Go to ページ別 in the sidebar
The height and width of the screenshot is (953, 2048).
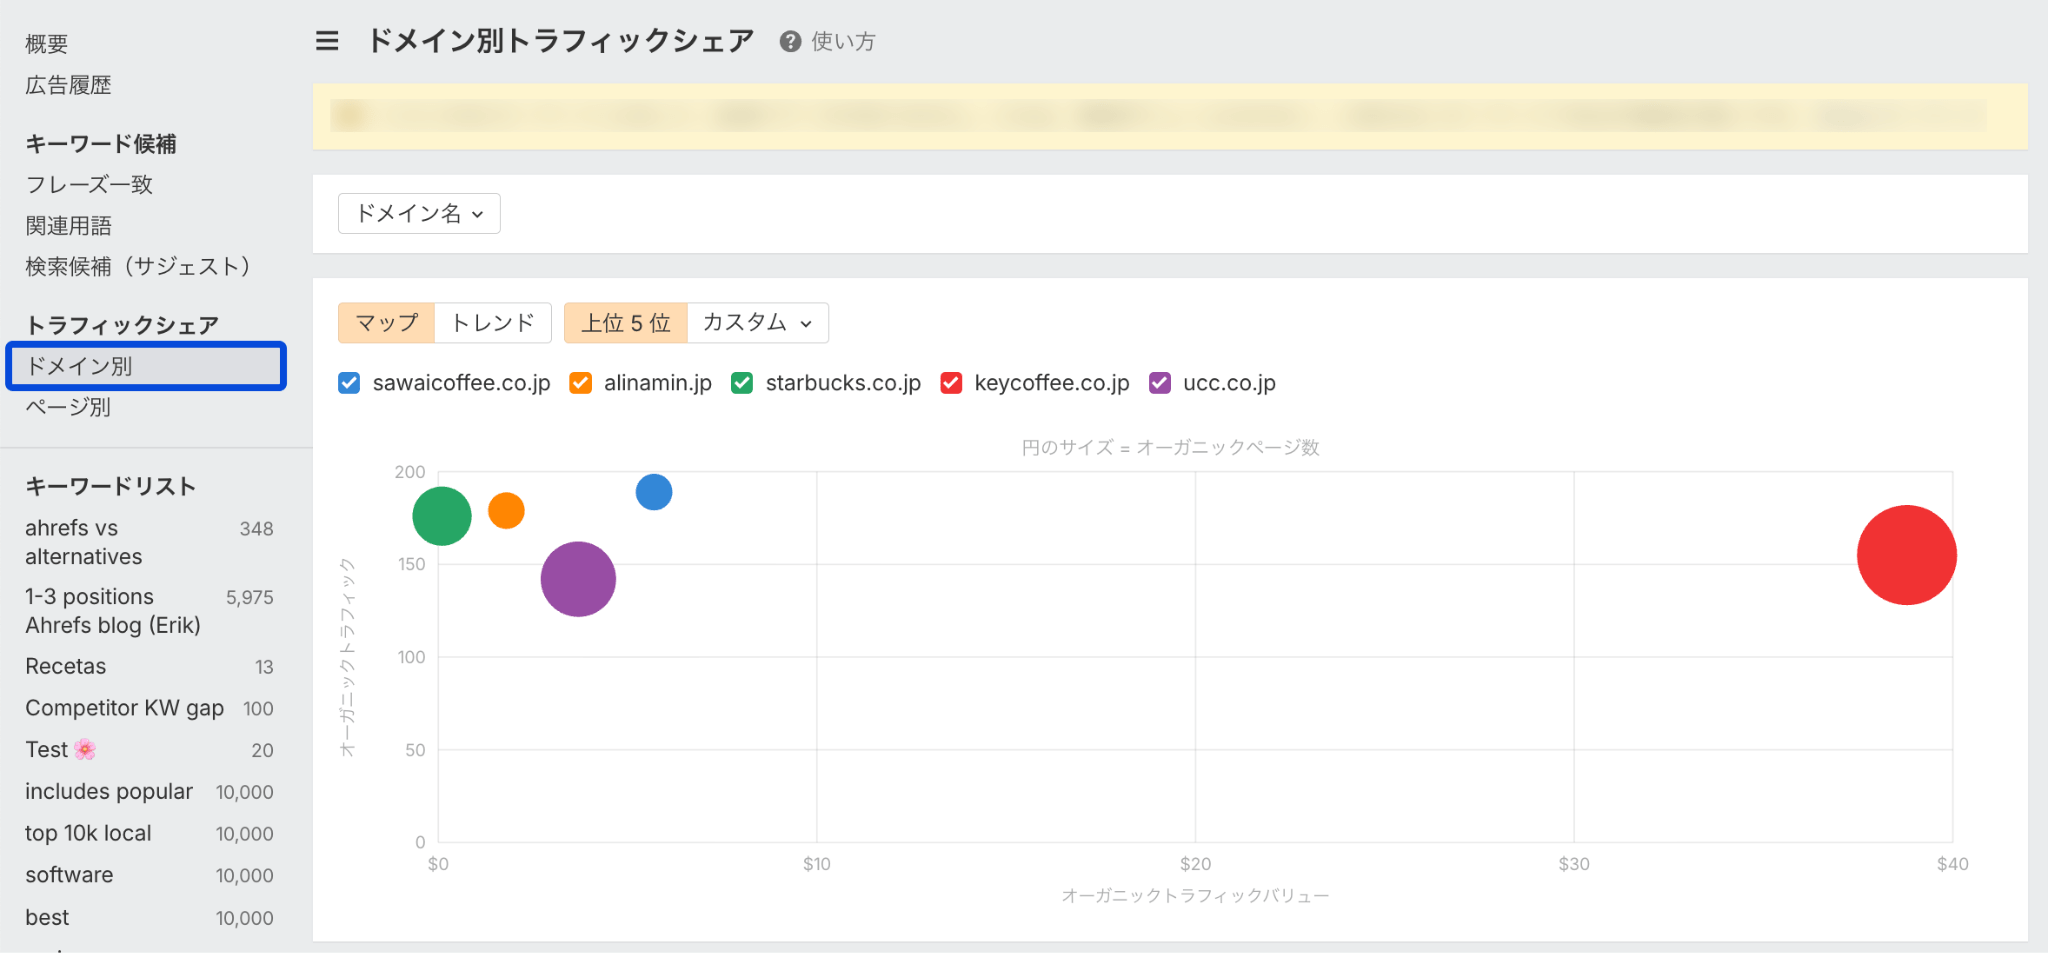pos(68,407)
